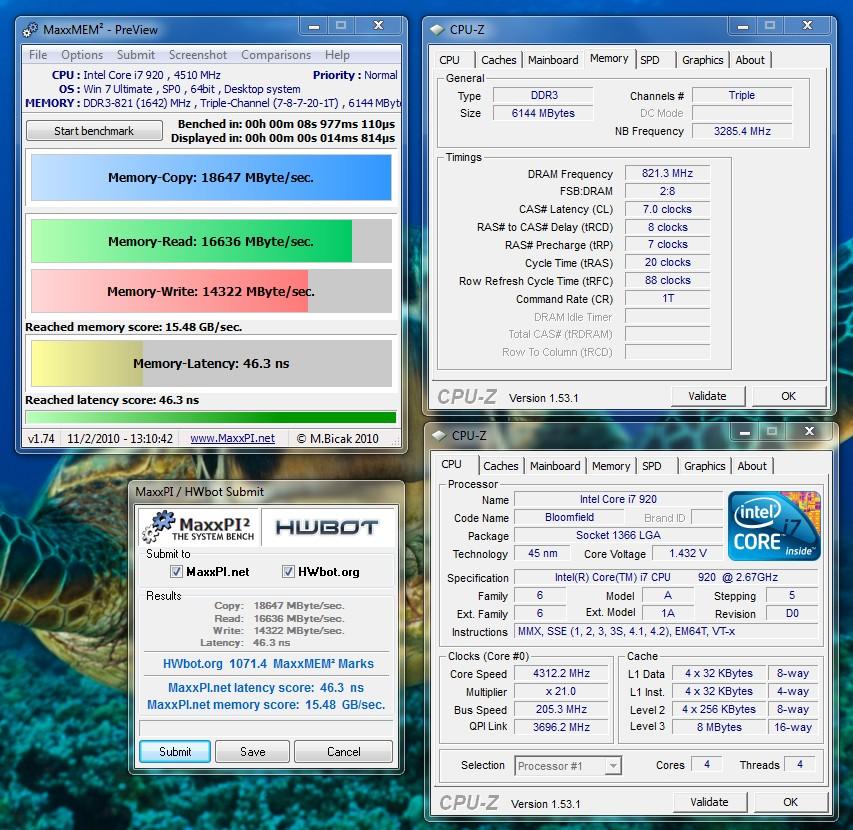The width and height of the screenshot is (853, 830).
Task: Click the MaxxMEM gear icon in title bar
Action: click(x=30, y=30)
